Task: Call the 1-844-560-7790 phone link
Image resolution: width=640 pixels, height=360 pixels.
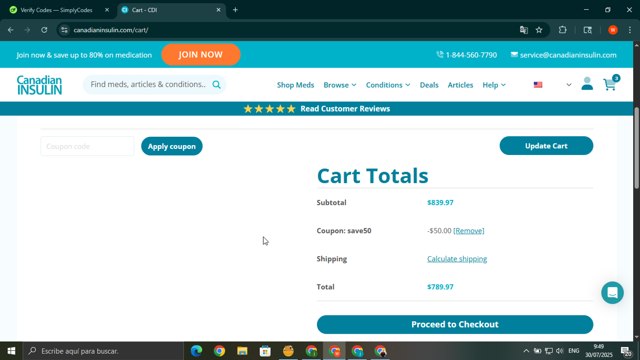Action: click(467, 55)
